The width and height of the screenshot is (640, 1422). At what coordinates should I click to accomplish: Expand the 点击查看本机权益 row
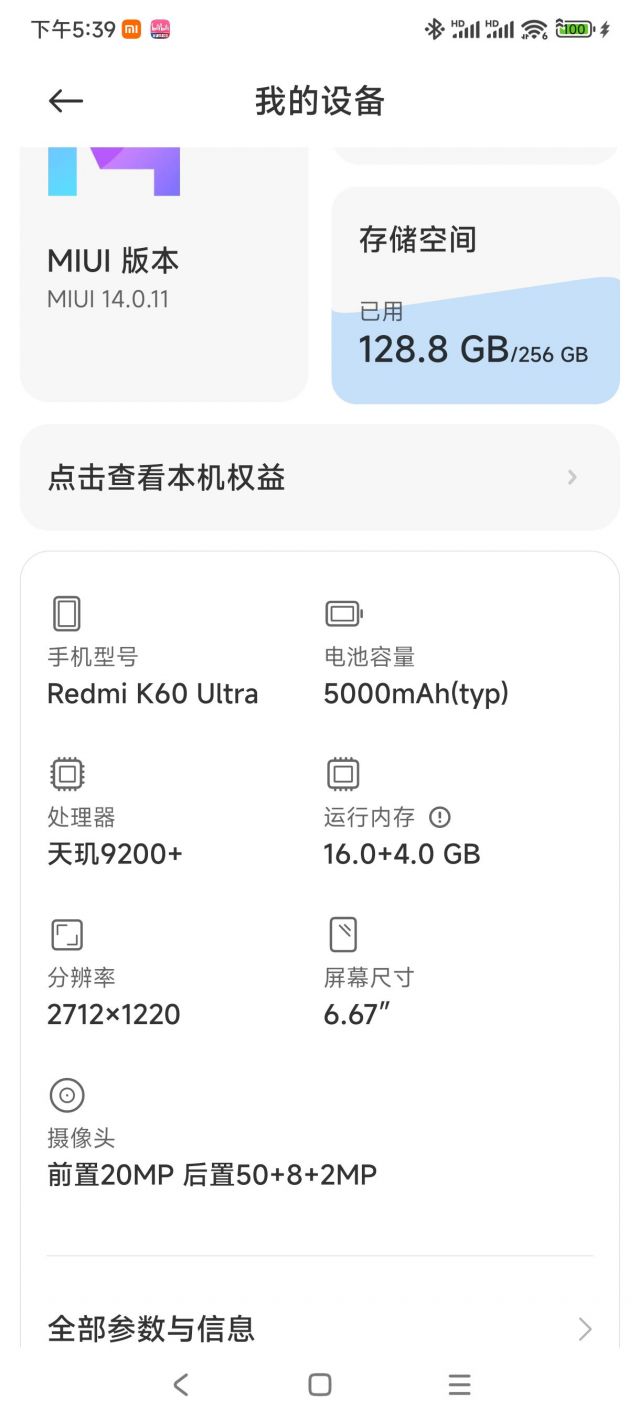320,477
